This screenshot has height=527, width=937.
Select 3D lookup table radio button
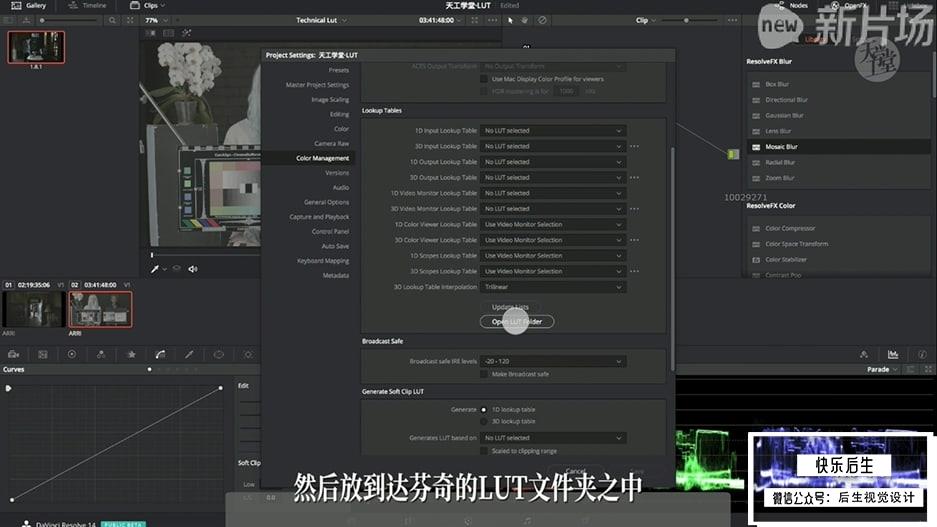pyautogui.click(x=484, y=422)
